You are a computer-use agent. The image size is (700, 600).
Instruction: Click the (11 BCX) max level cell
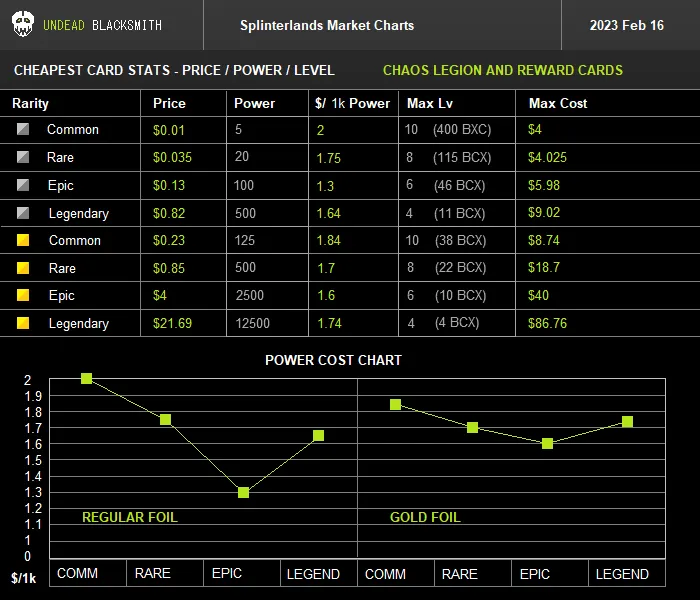pyautogui.click(x=459, y=213)
